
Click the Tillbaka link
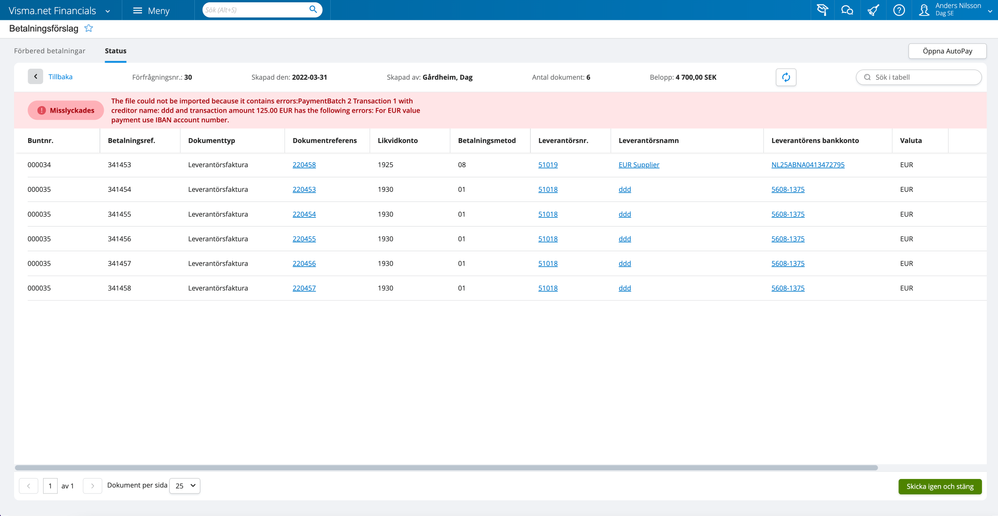coord(60,77)
